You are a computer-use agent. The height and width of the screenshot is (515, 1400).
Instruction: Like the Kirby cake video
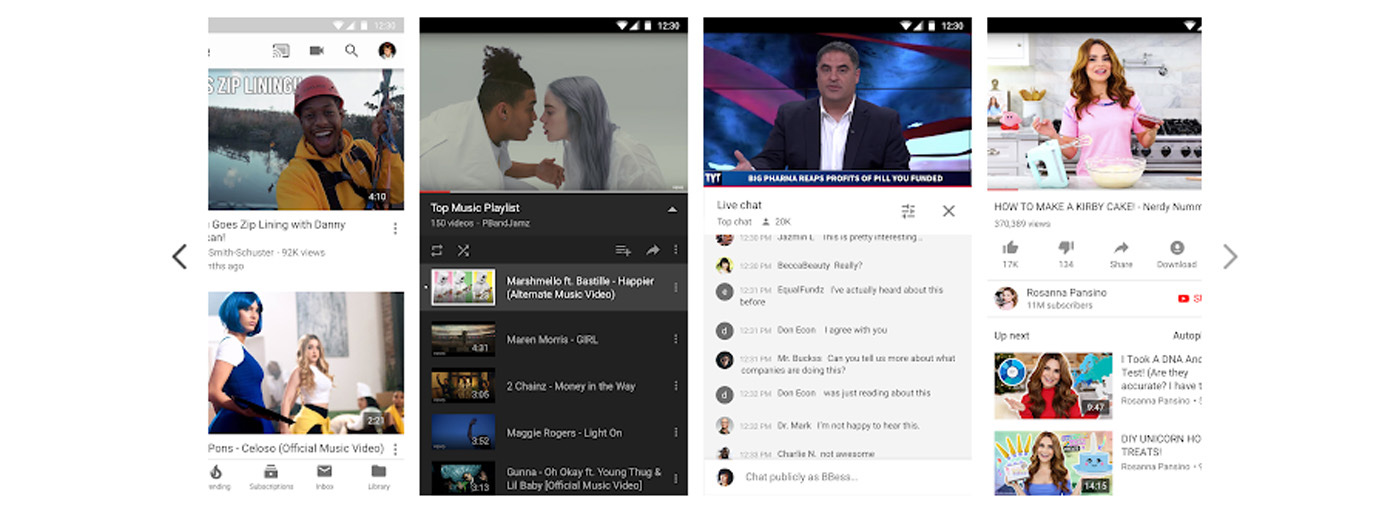tap(1010, 248)
